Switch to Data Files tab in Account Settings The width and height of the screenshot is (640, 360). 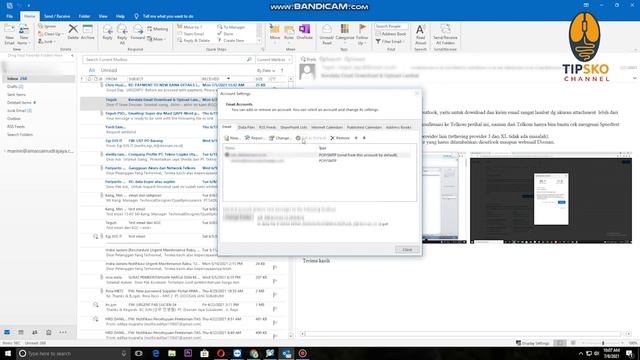246,127
